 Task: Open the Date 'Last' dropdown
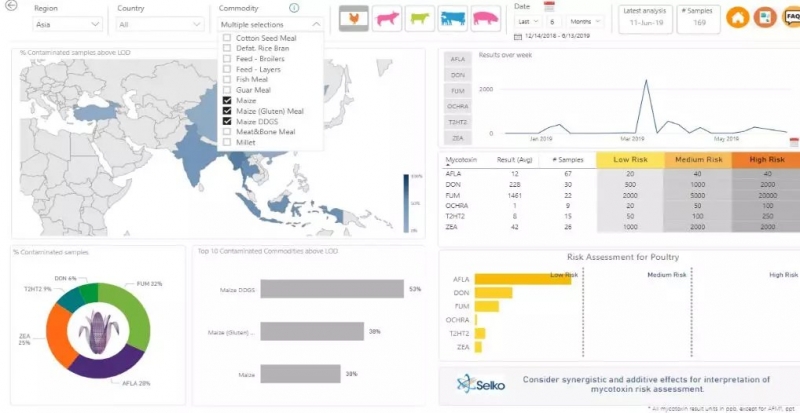coord(529,21)
